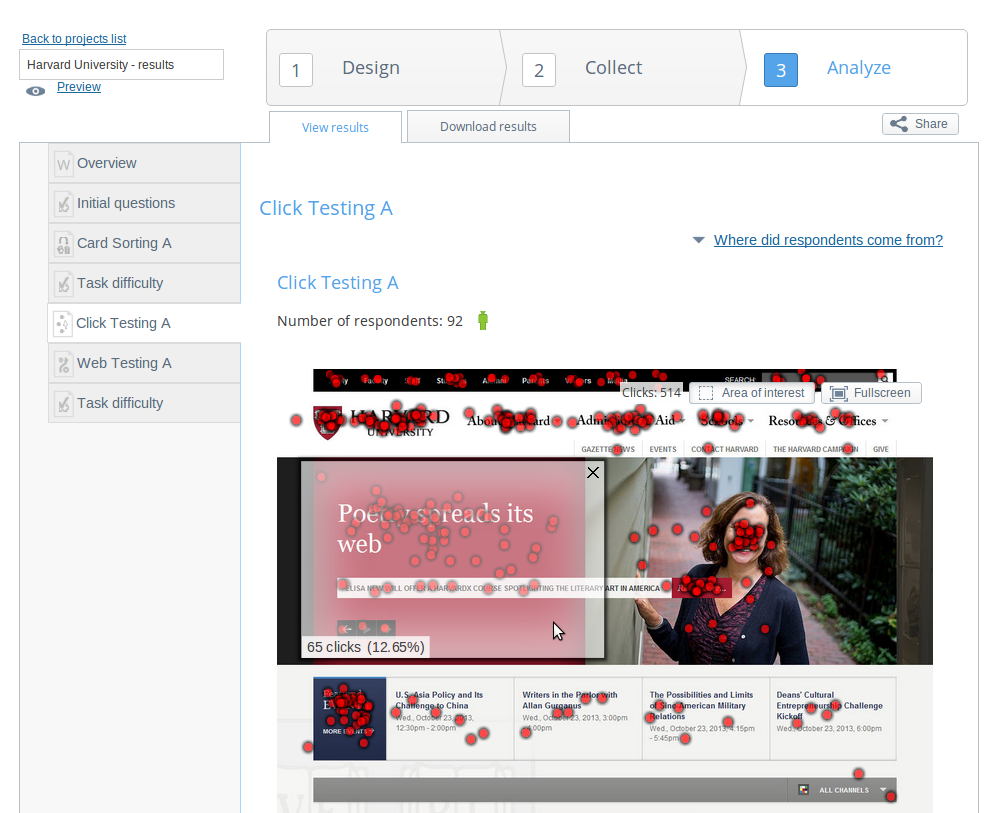Click step number 2 box

539,70
